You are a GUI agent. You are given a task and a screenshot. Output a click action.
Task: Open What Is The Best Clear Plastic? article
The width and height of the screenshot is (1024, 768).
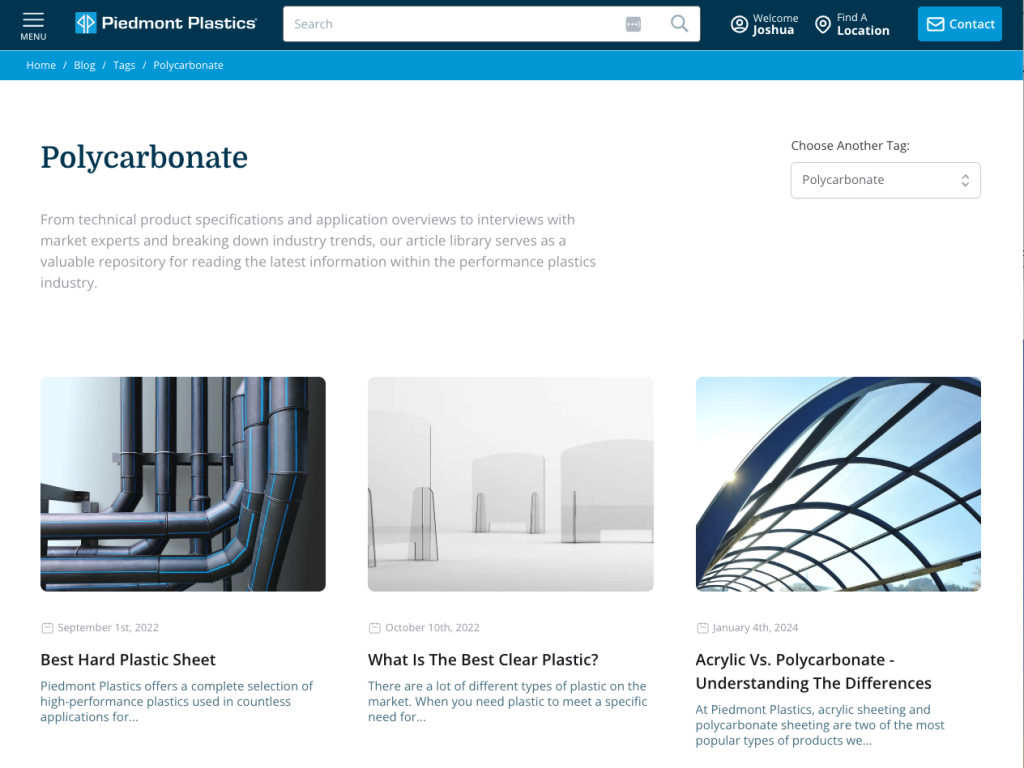(483, 660)
